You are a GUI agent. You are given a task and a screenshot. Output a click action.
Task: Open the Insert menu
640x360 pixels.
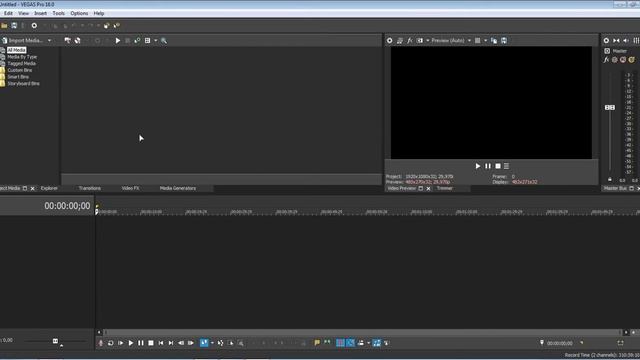40,13
